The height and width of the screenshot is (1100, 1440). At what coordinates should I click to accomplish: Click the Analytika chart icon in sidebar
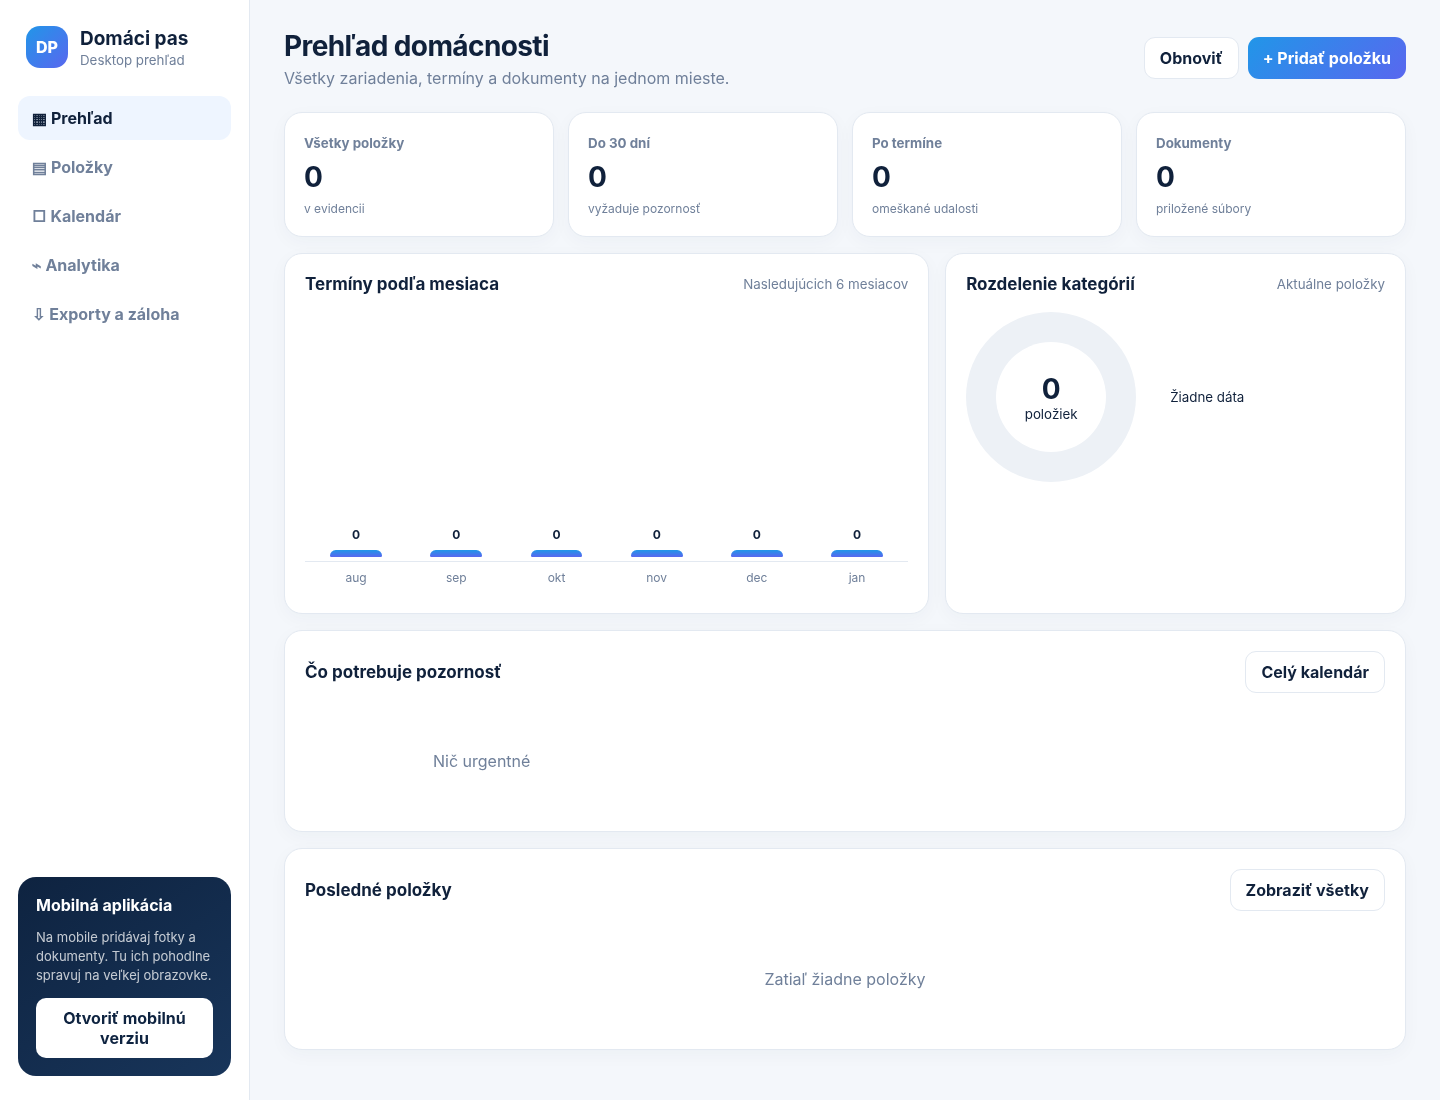click(37, 266)
